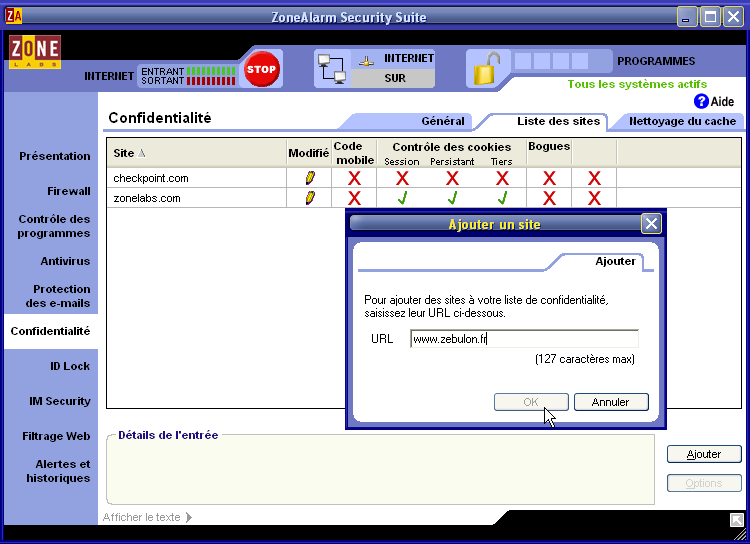This screenshot has height=544, width=750.
Task: Open Contrôle des programmes section
Action: click(x=54, y=226)
